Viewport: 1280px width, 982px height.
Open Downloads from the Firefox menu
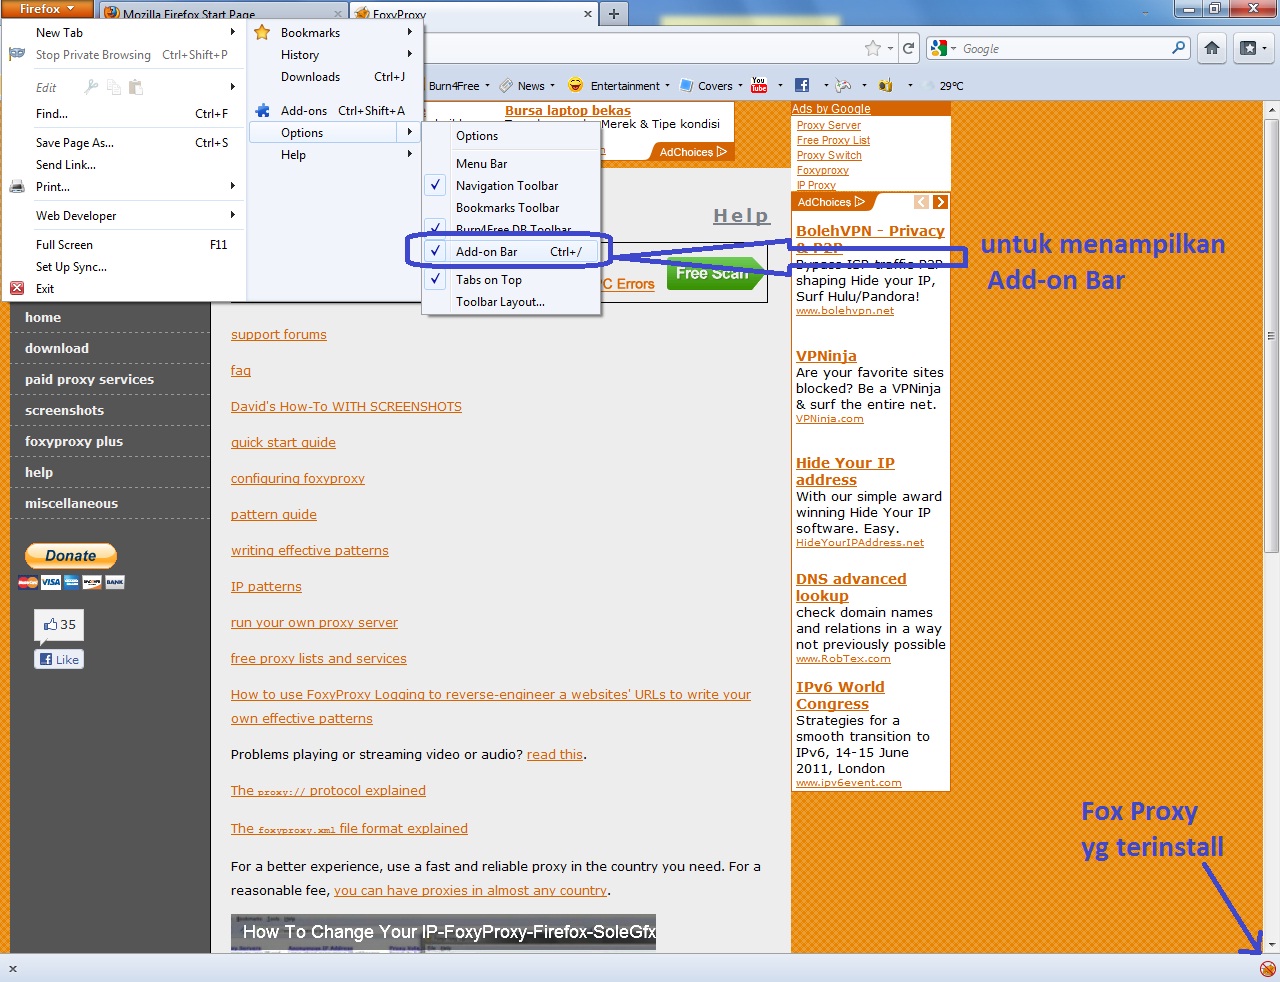(335, 77)
